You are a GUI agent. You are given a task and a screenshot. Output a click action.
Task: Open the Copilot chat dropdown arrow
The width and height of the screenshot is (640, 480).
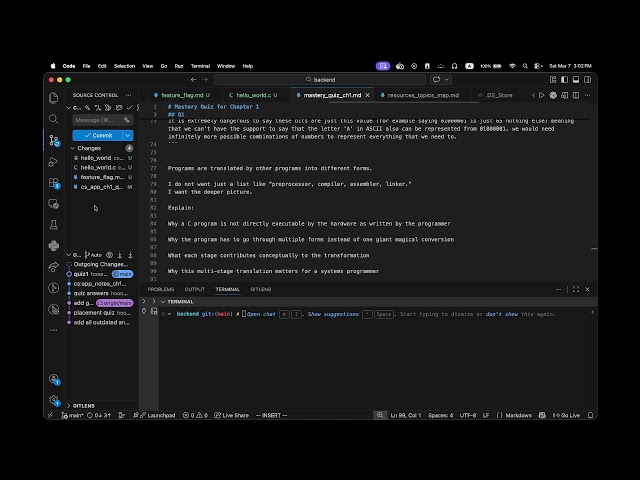[x=447, y=80]
